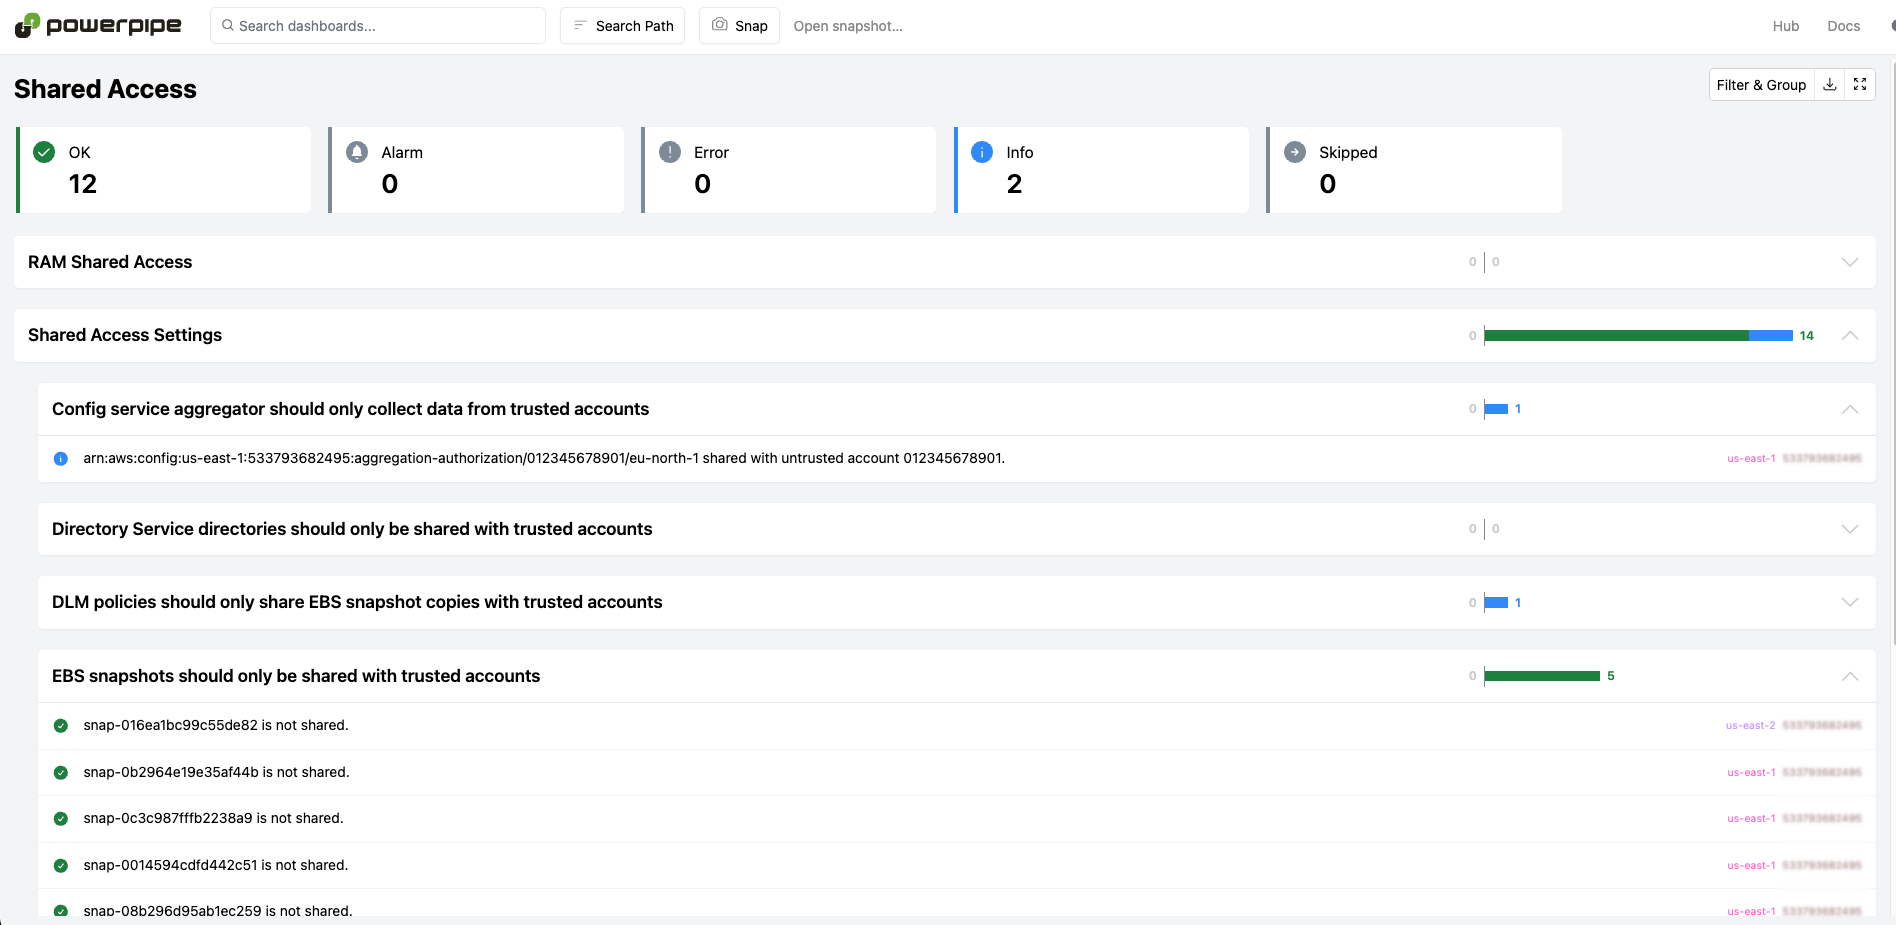Click OK icon for snap-0b2964e19e35af44b
The width and height of the screenshot is (1896, 925).
click(x=61, y=773)
